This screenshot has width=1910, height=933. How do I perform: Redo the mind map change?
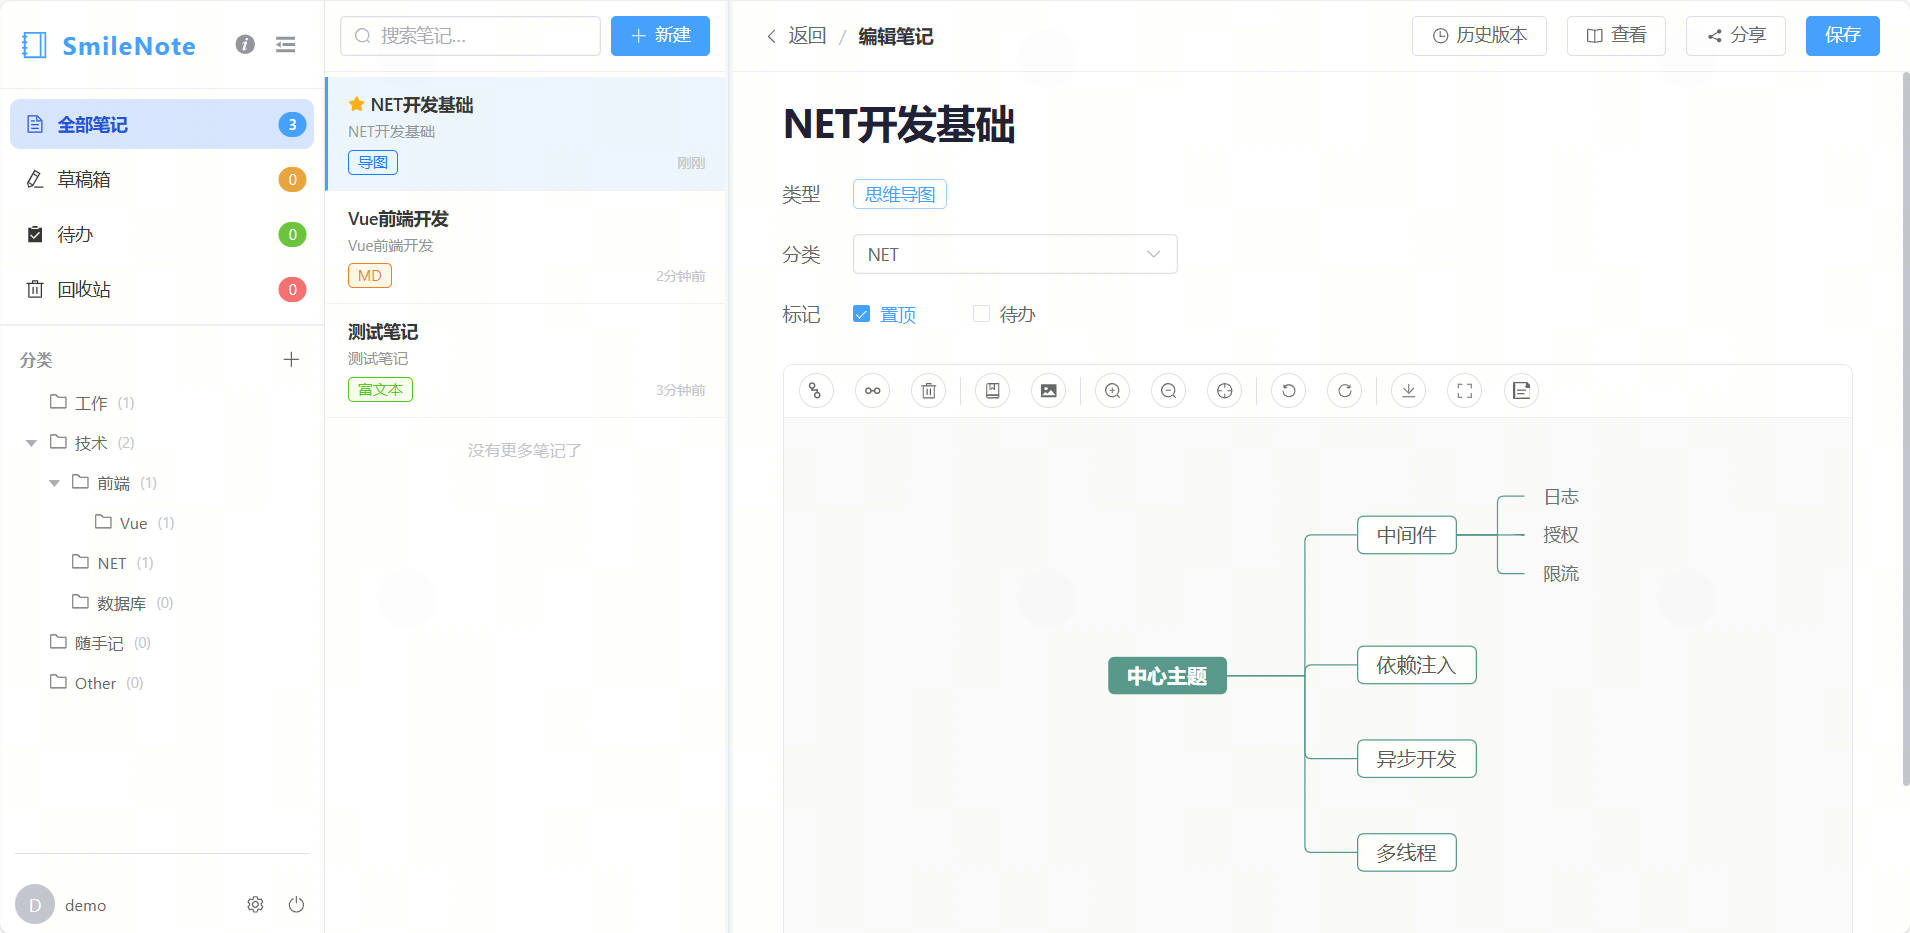click(1344, 391)
